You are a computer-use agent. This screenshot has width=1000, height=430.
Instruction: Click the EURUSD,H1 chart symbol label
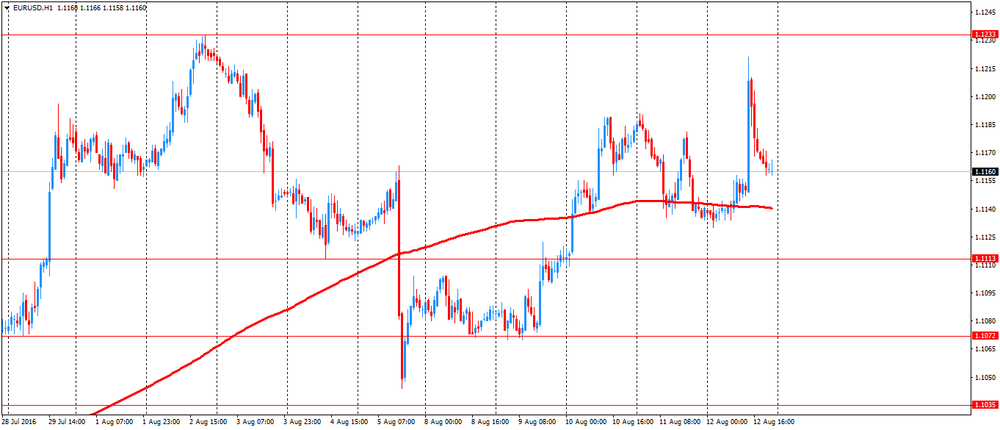(31, 8)
